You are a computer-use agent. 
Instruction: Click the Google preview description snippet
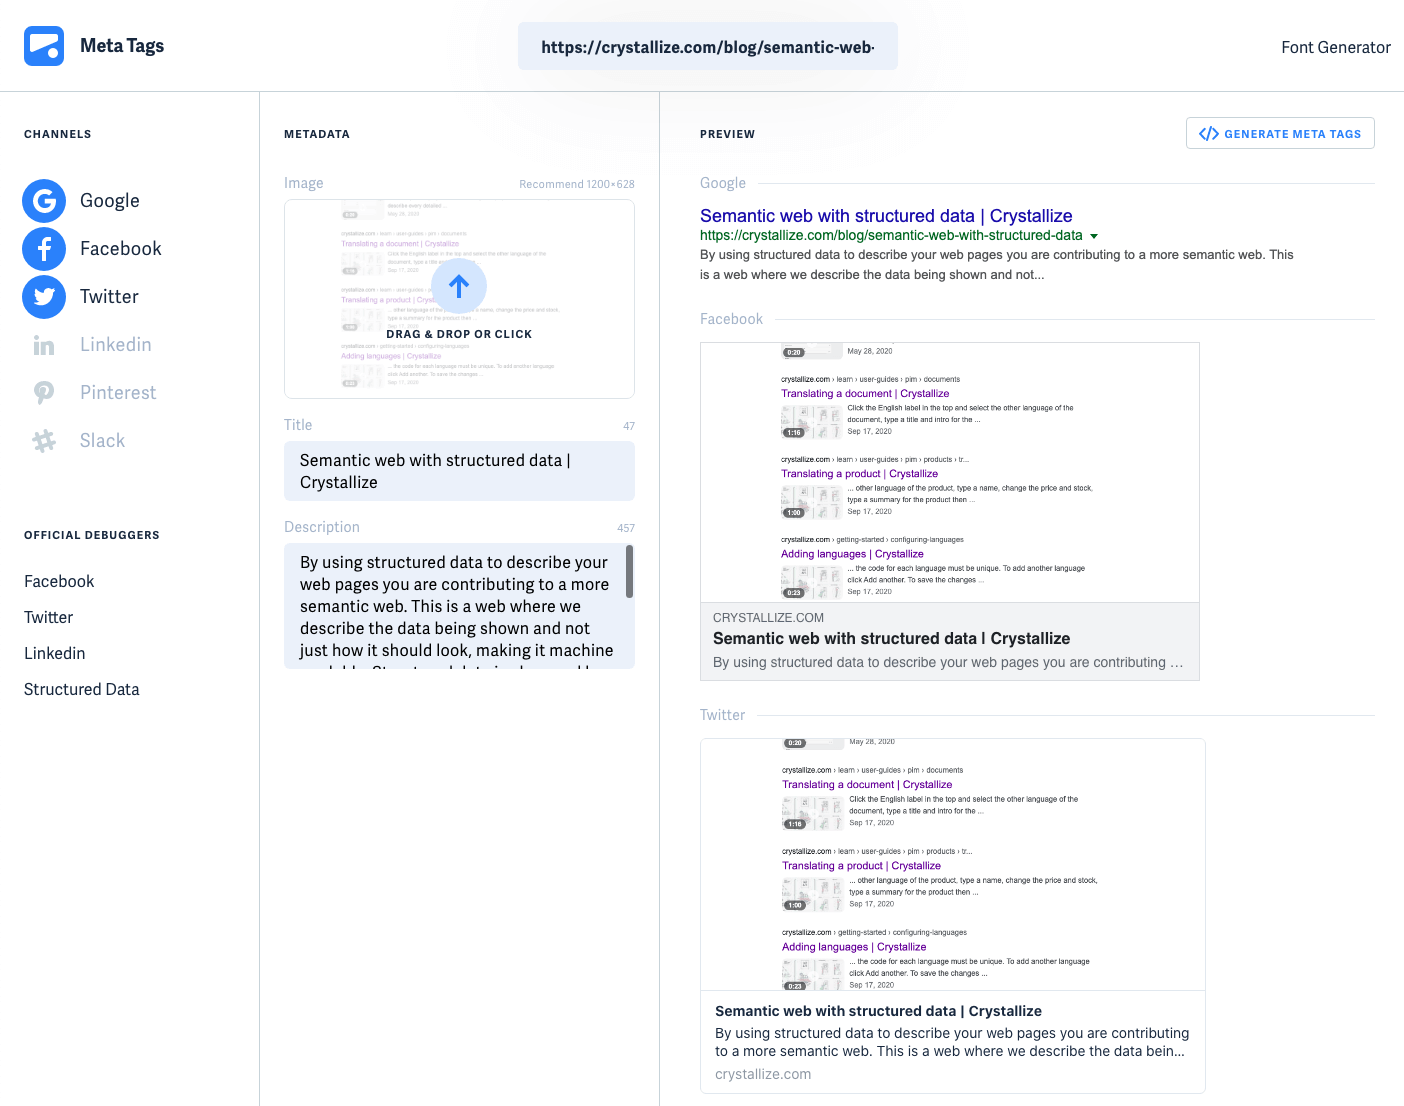tap(997, 265)
